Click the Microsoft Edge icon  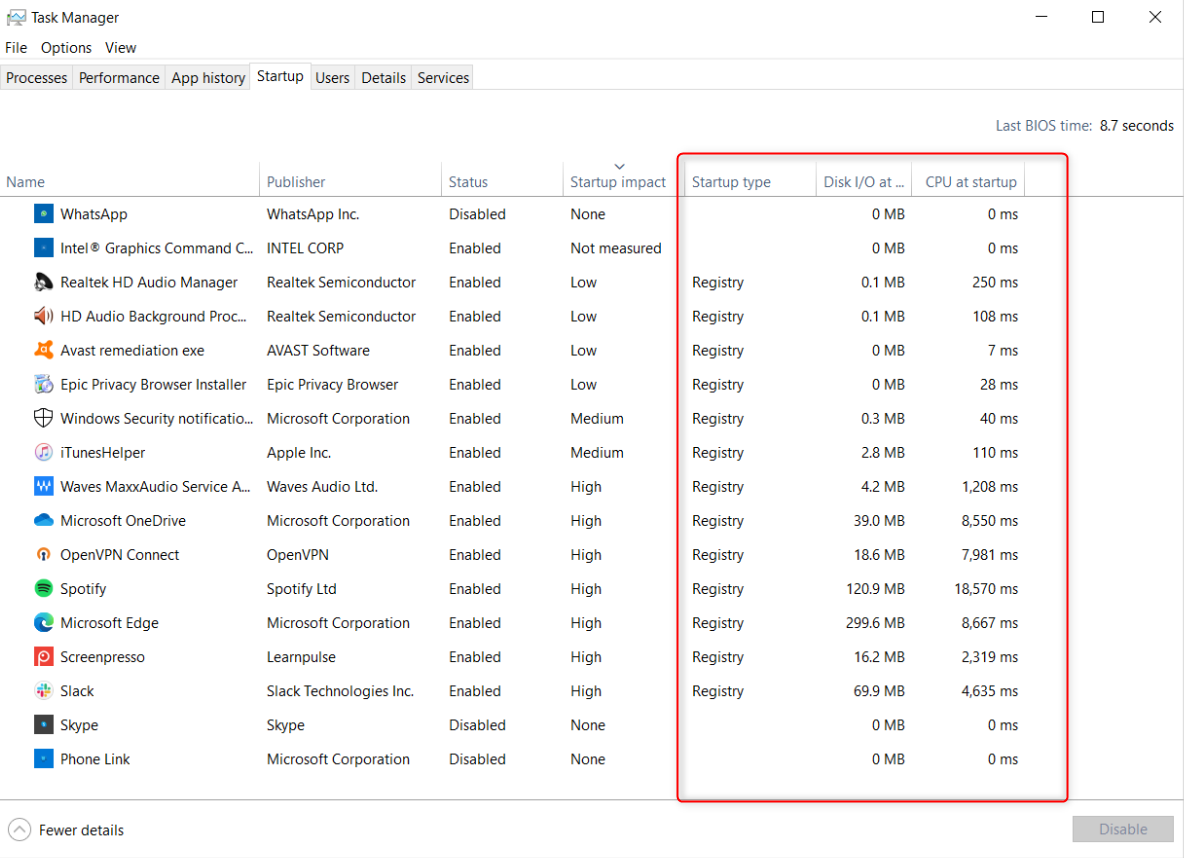click(x=44, y=622)
